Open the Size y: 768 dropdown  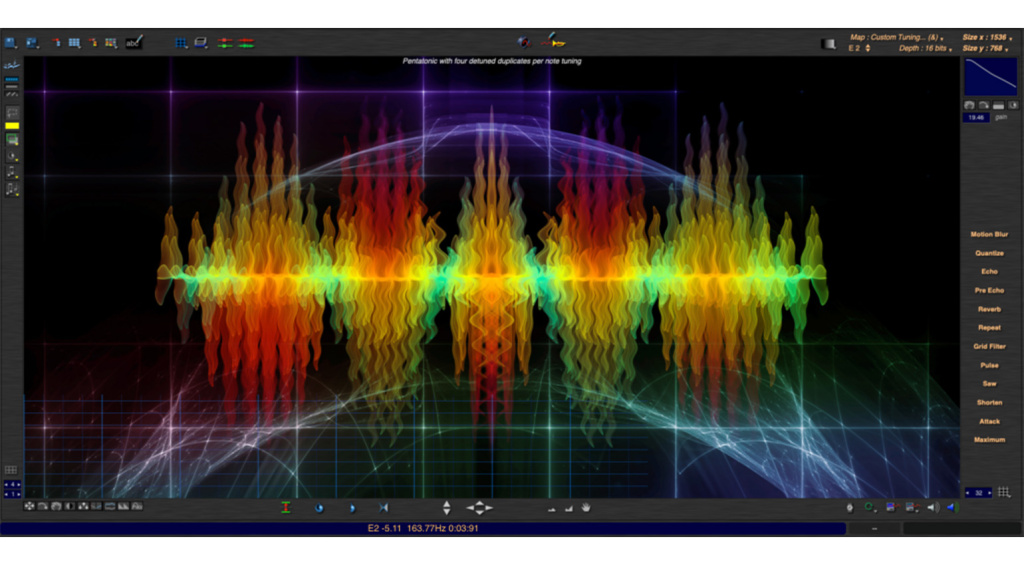click(x=985, y=49)
